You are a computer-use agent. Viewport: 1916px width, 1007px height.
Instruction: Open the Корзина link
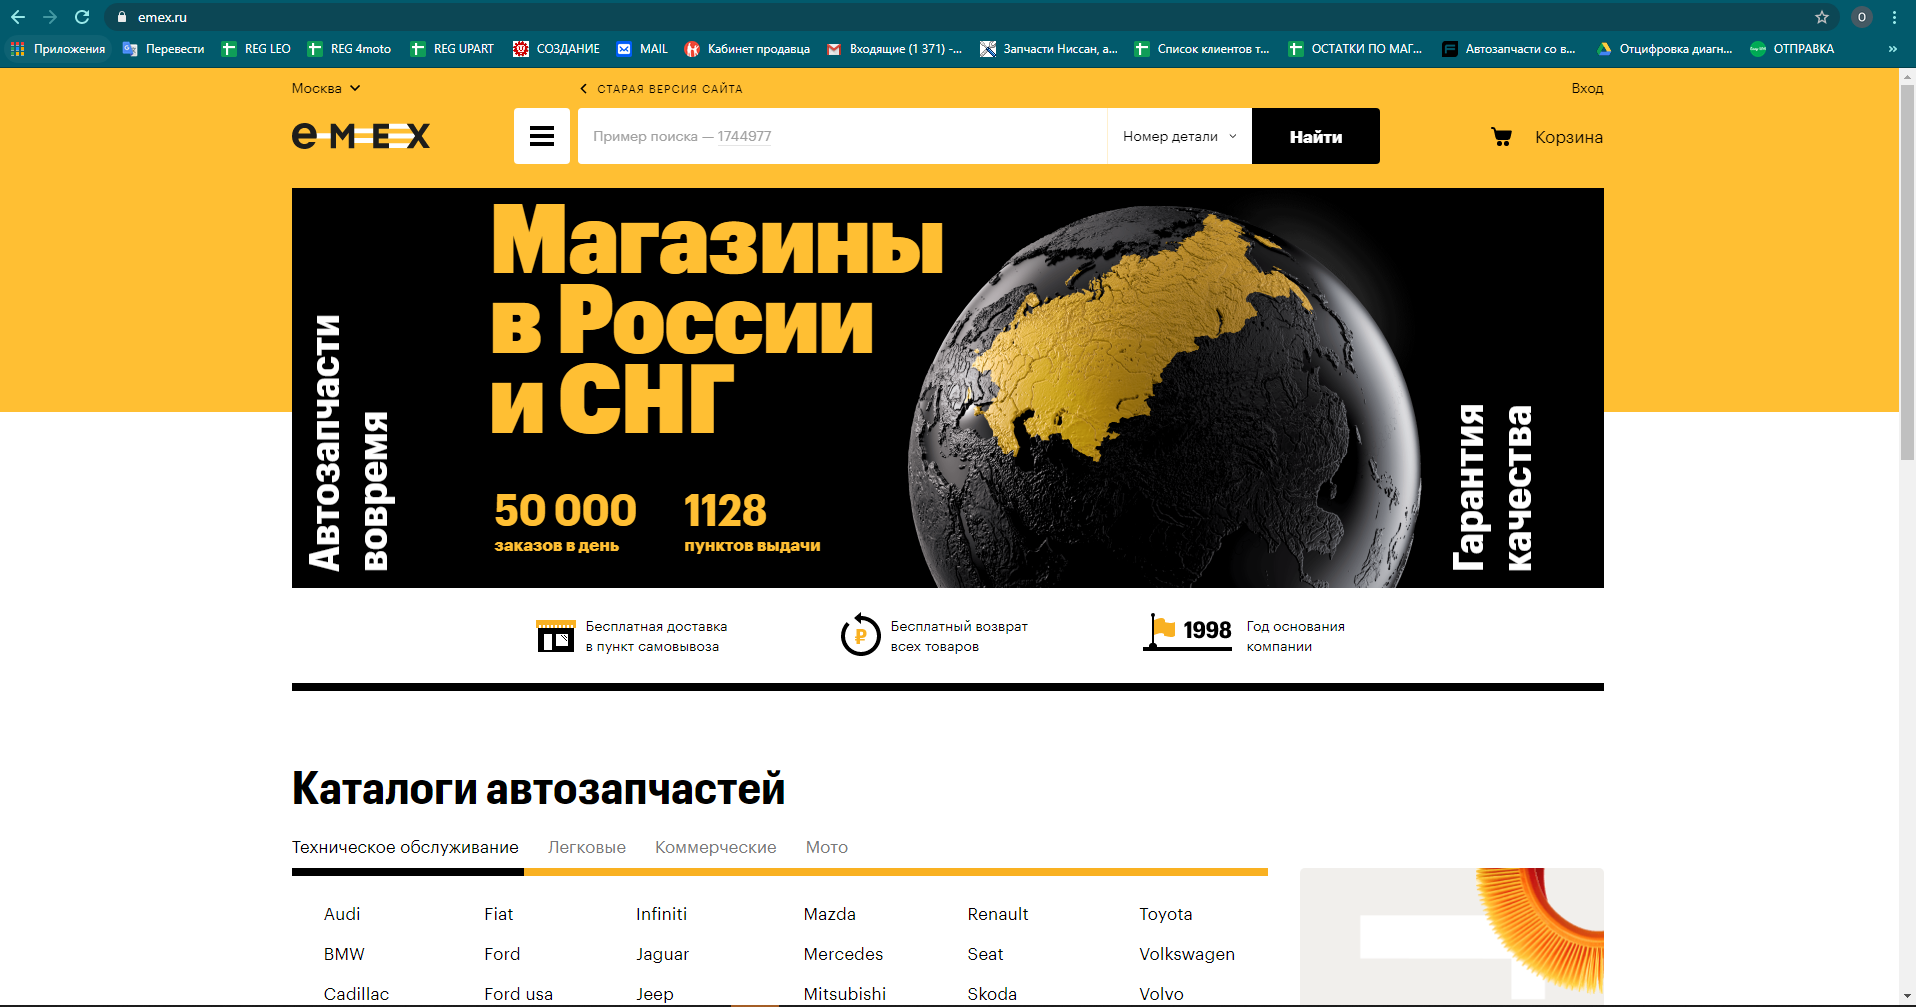pos(1569,137)
